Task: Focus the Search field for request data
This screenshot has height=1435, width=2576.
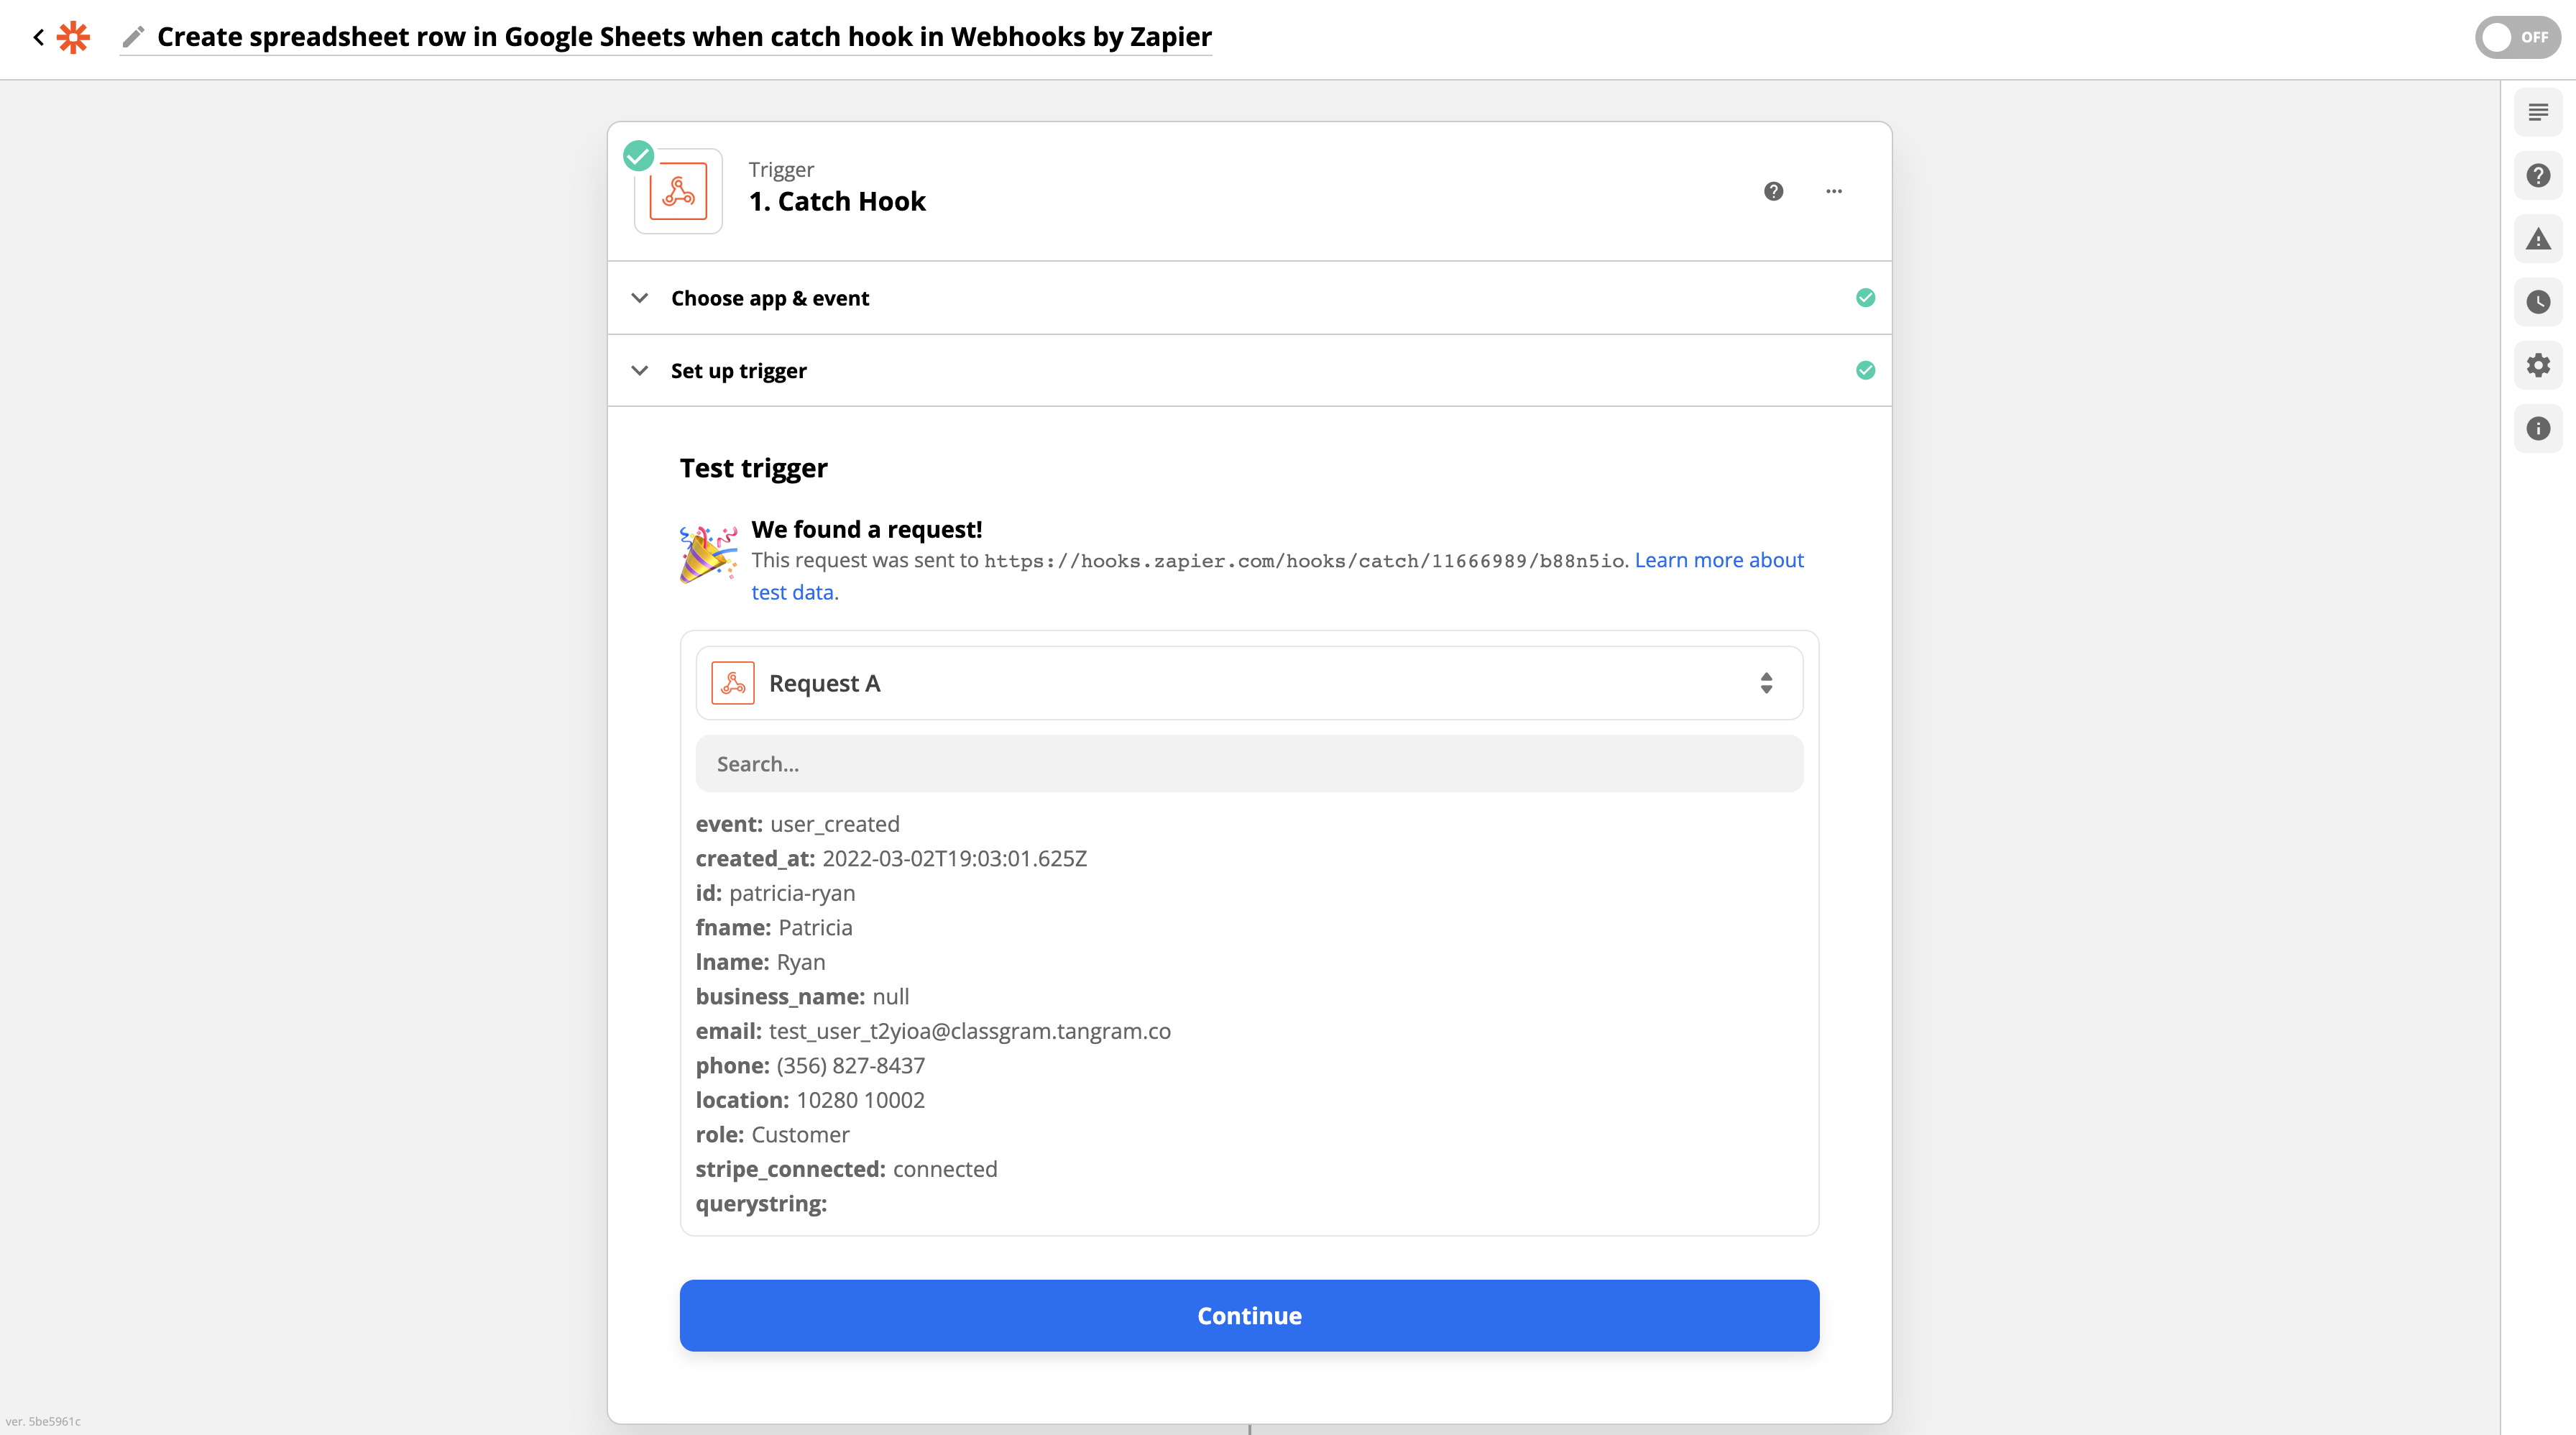Action: [x=1249, y=764]
